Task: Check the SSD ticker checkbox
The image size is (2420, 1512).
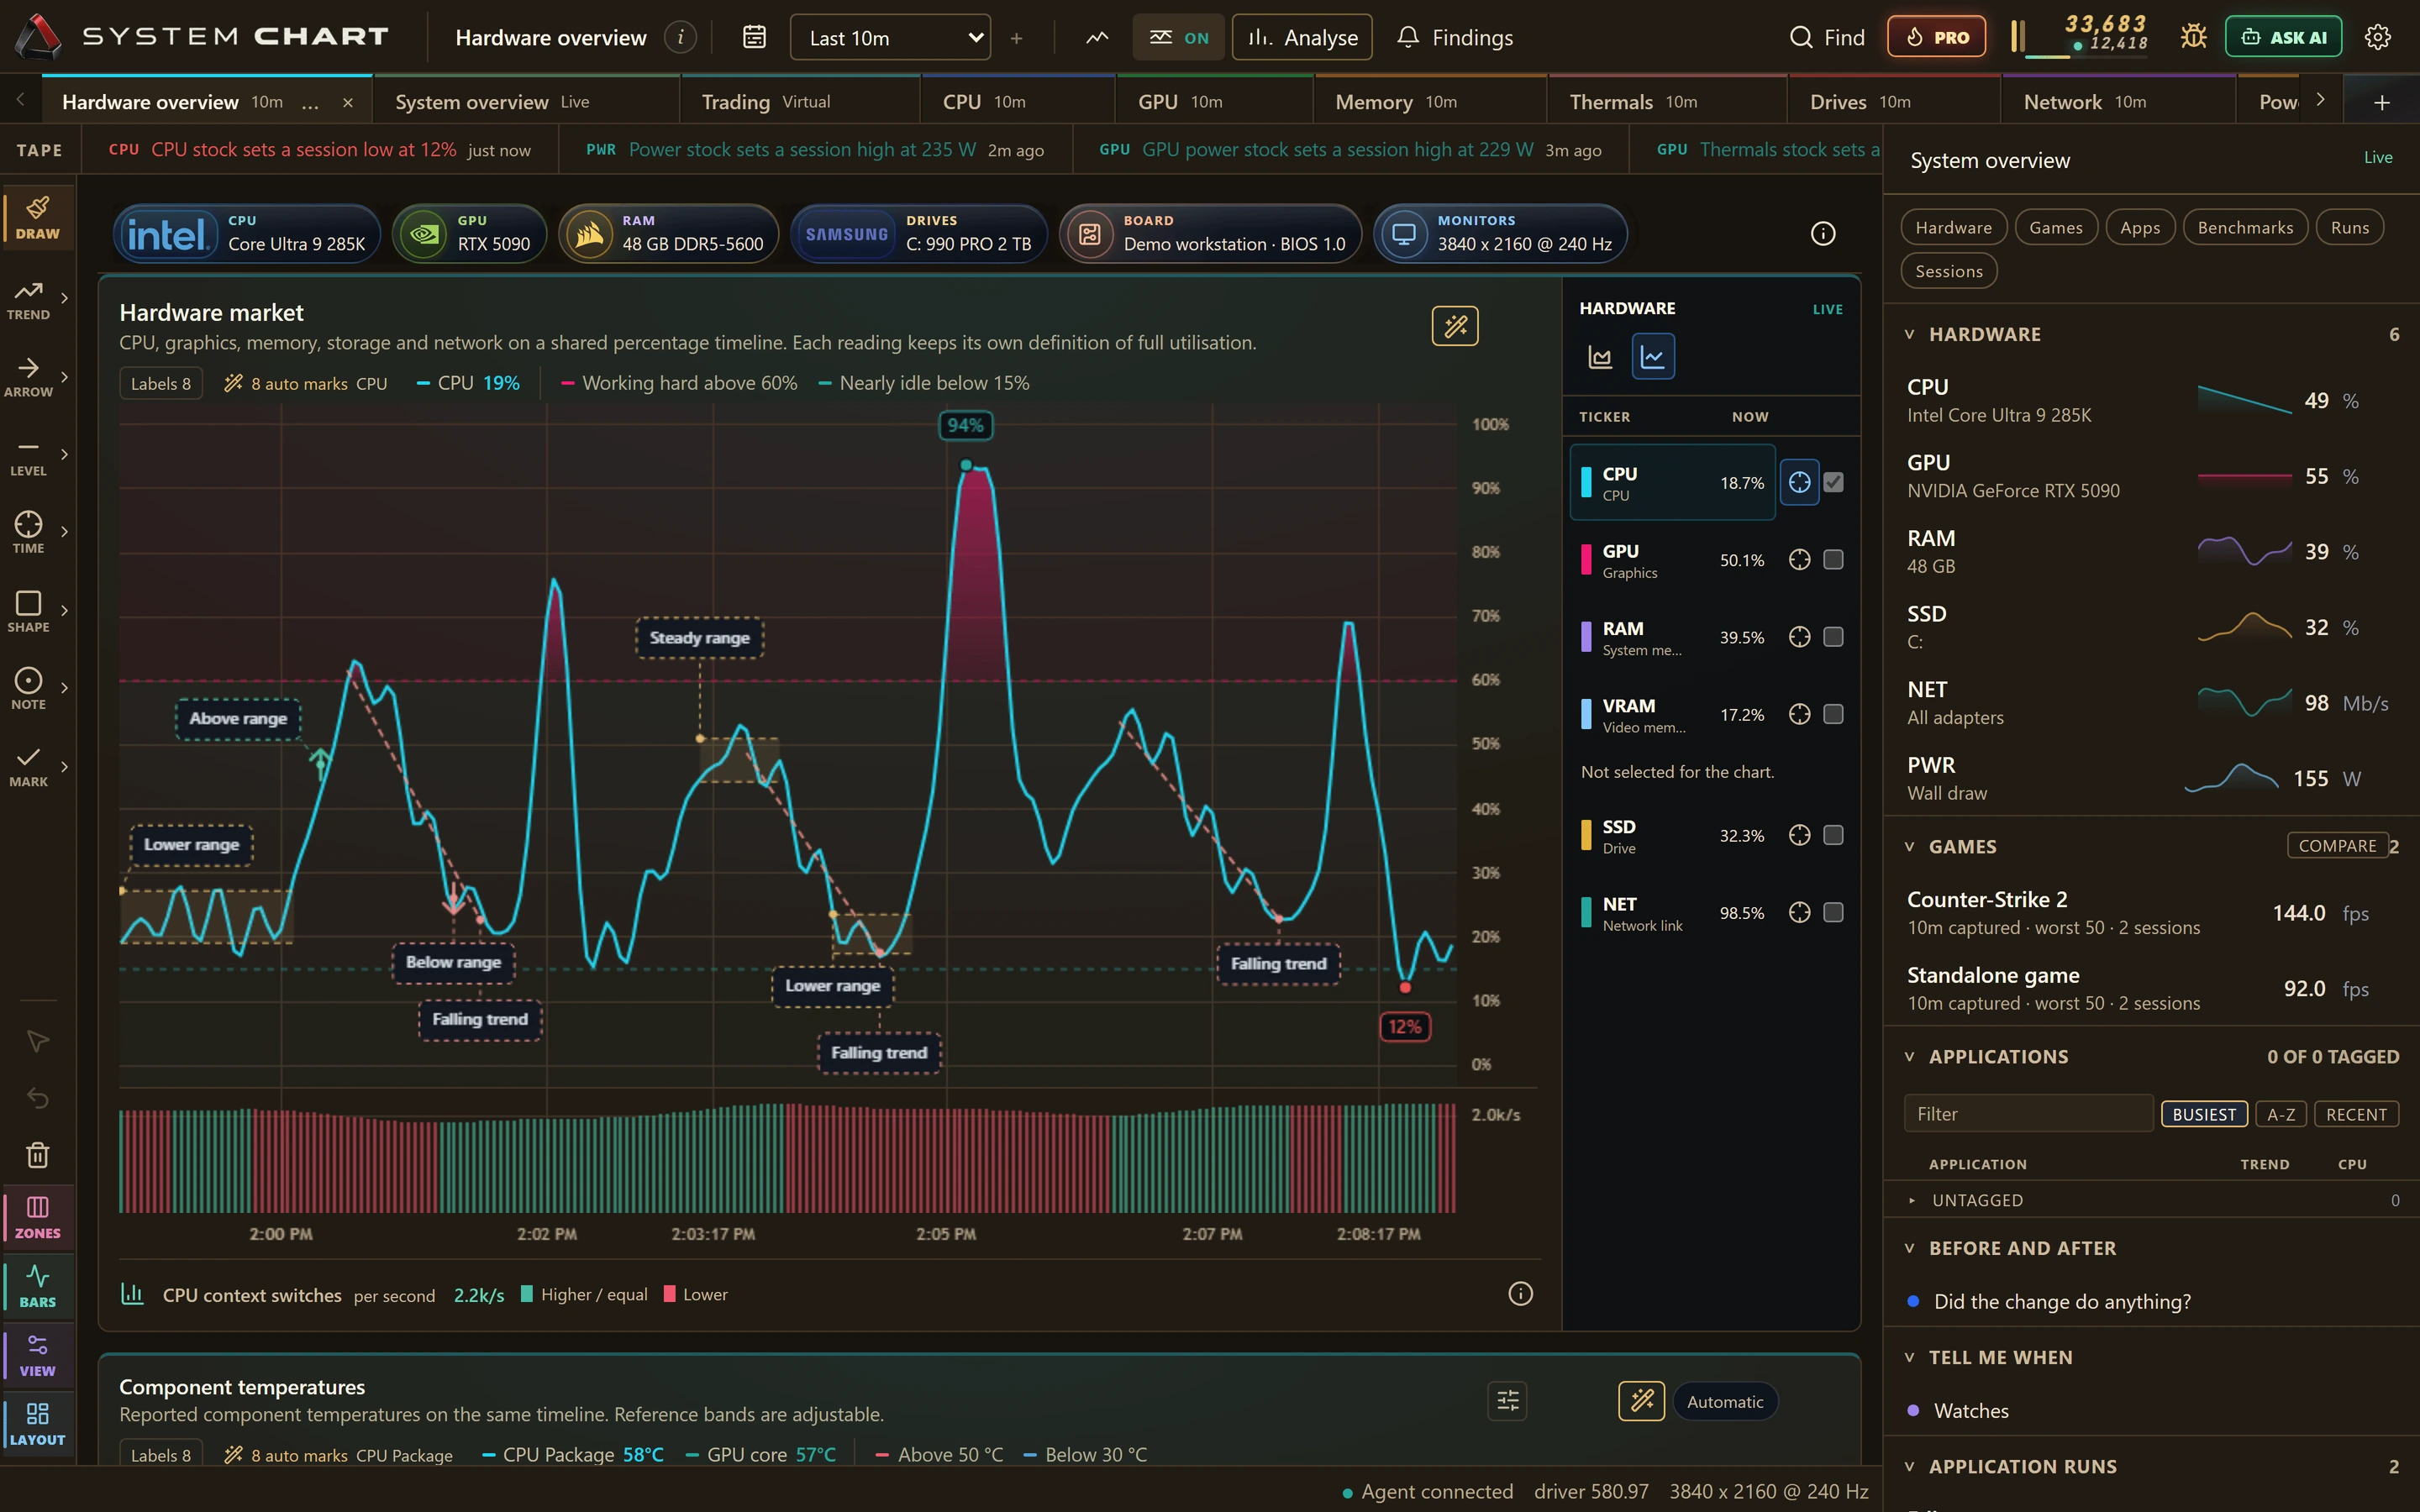Action: click(x=1833, y=835)
